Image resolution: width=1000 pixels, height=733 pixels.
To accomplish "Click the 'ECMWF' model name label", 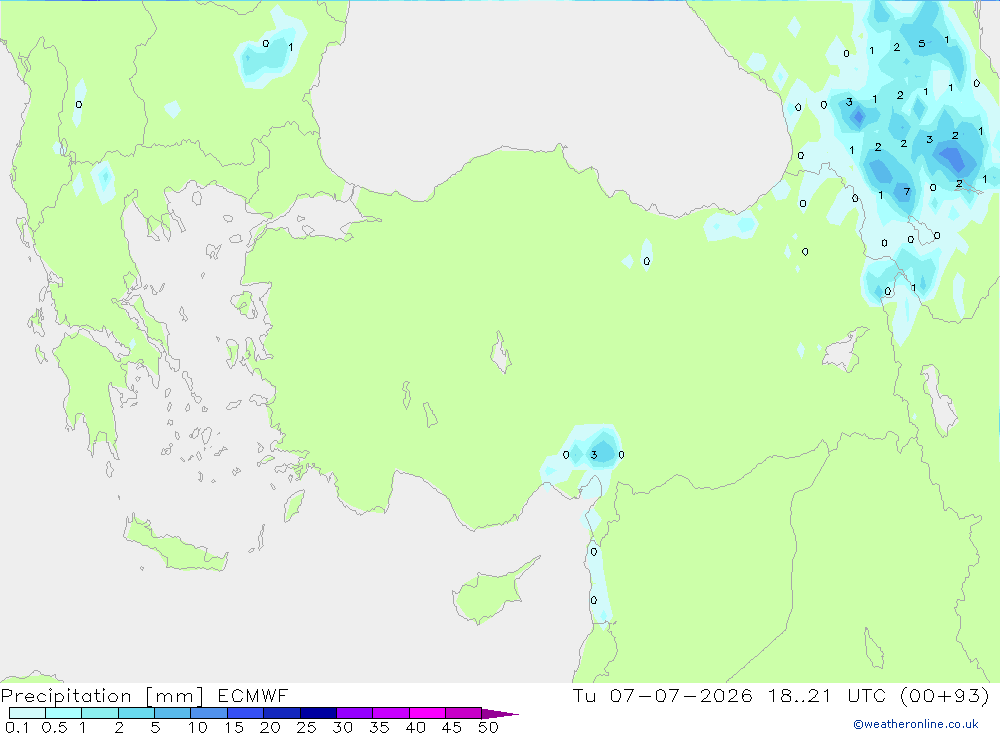I will pyautogui.click(x=253, y=696).
